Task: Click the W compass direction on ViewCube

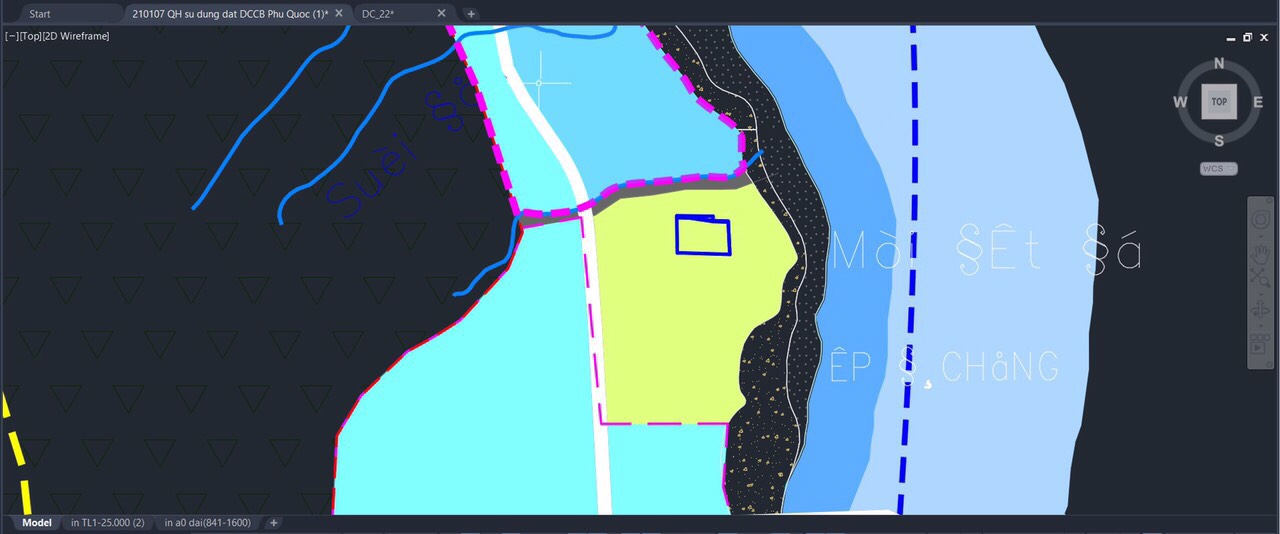Action: click(1181, 102)
